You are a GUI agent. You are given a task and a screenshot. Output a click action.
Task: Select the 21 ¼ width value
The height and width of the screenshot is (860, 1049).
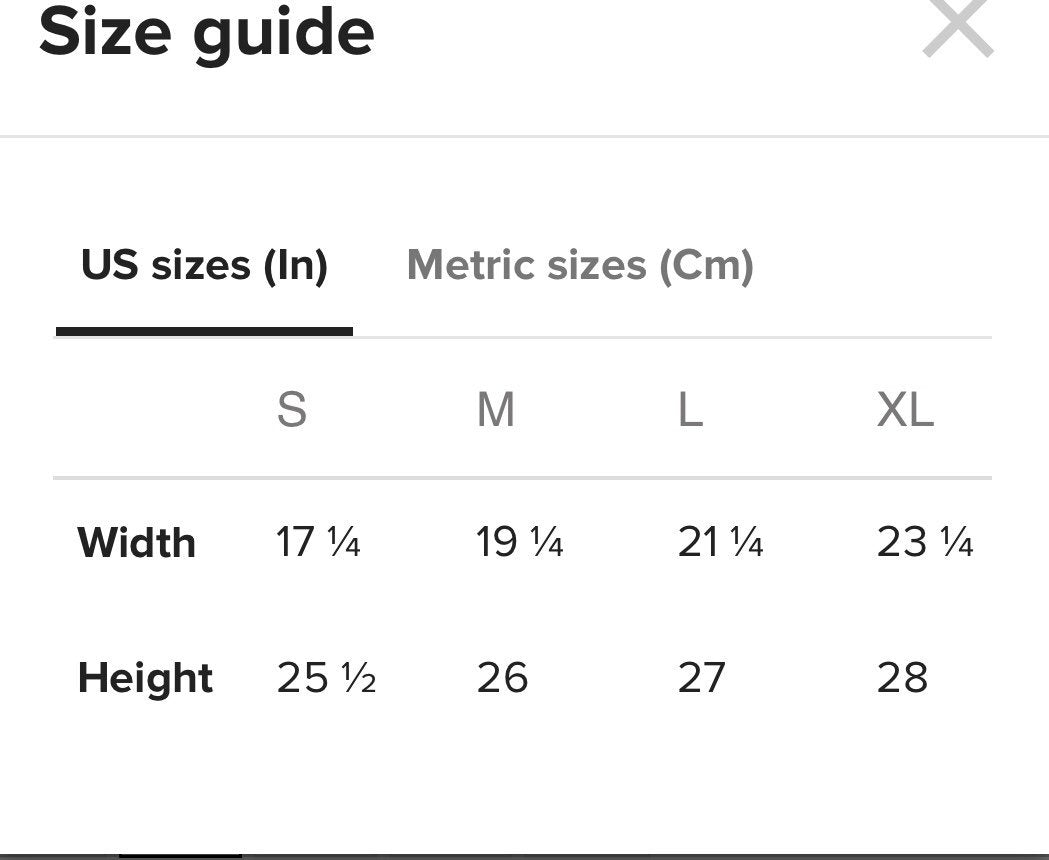tap(721, 542)
